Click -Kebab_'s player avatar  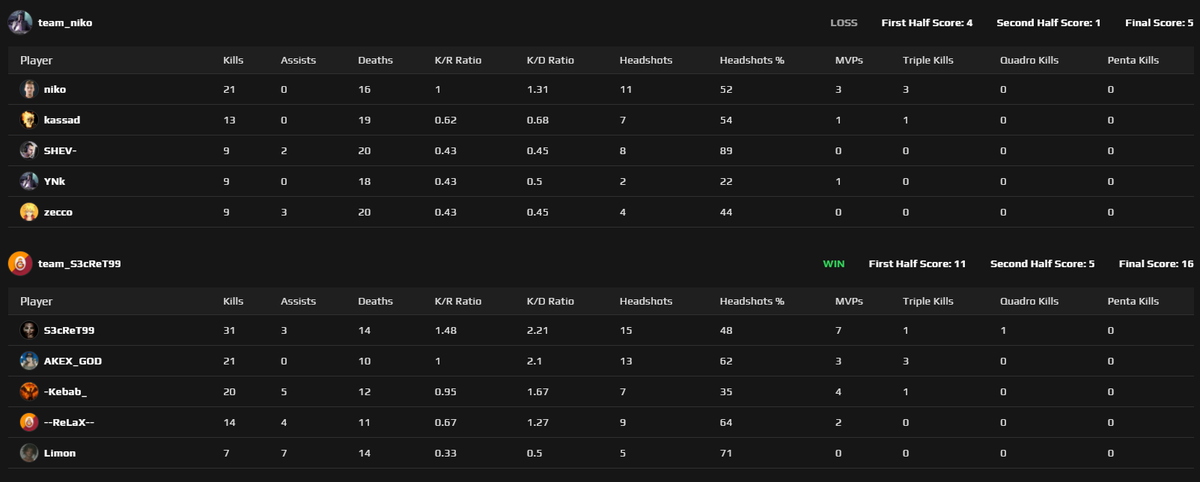tap(28, 392)
